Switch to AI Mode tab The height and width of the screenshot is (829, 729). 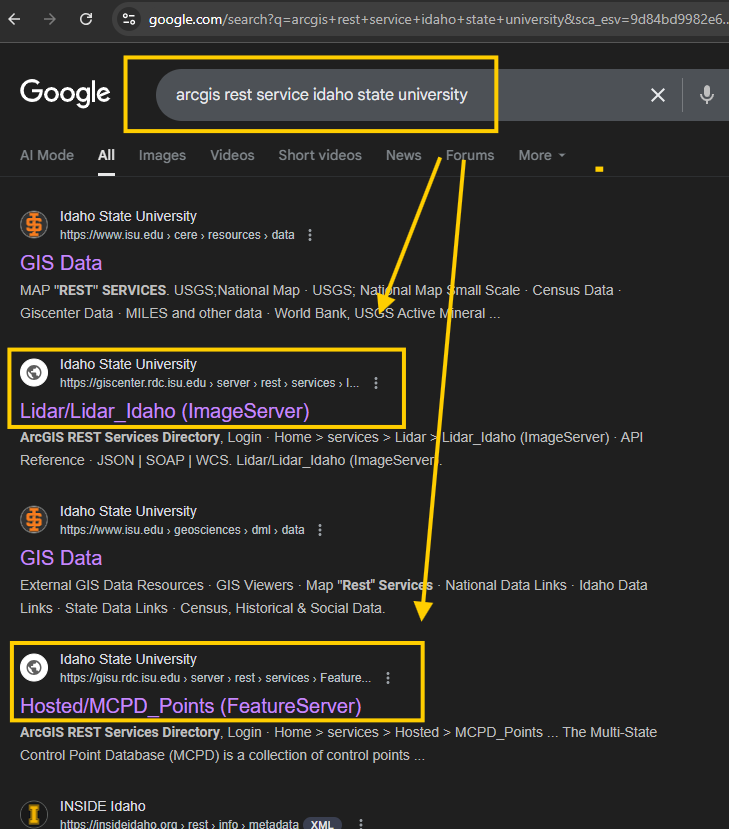(47, 155)
